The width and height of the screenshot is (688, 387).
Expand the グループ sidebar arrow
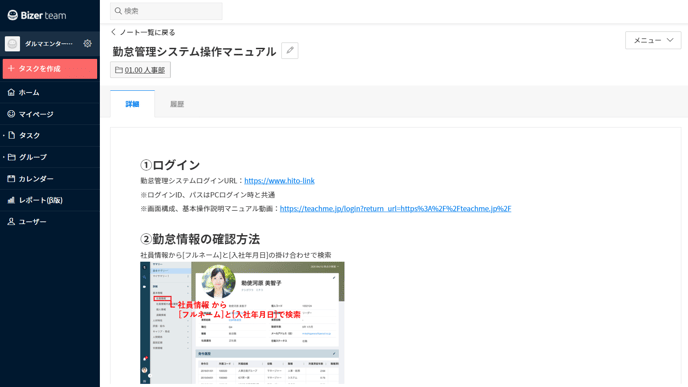coord(4,157)
